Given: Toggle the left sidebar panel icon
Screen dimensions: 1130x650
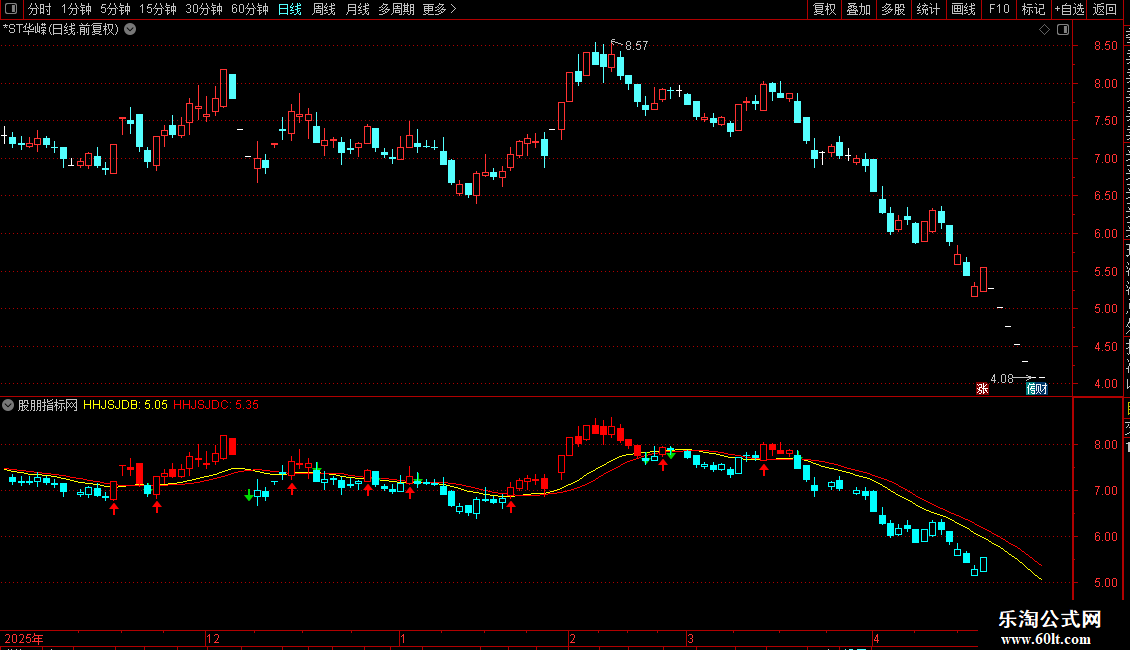Looking at the screenshot, I should click(11, 9).
